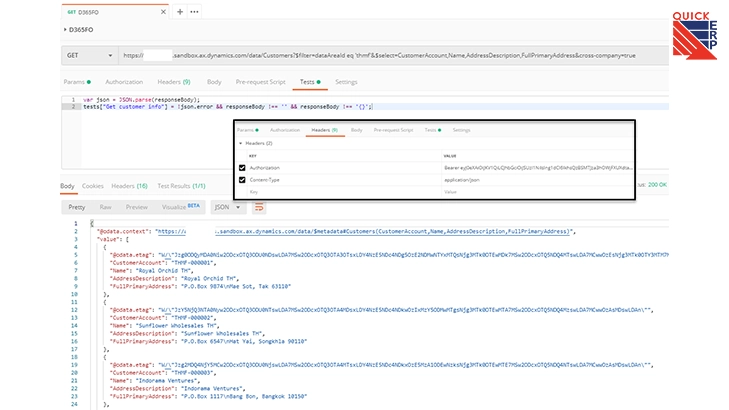
Task: Open a new request tab with plus
Action: [x=180, y=12]
